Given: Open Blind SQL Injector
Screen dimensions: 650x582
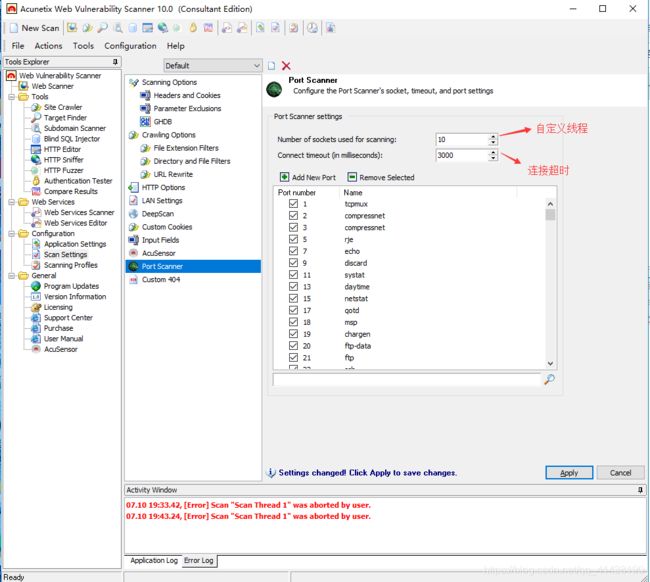Looking at the screenshot, I should point(72,139).
